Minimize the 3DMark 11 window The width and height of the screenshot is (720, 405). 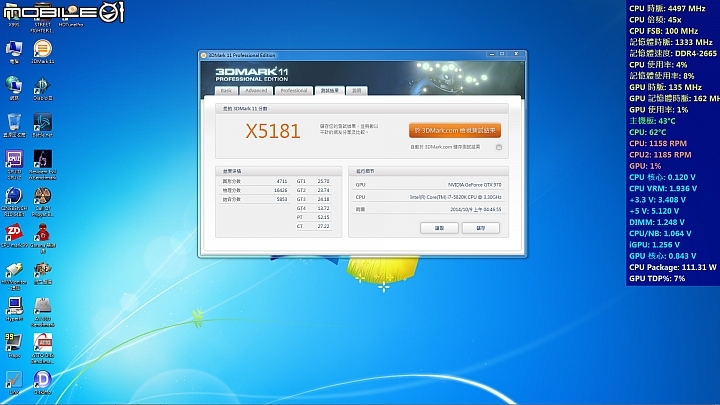[492, 54]
